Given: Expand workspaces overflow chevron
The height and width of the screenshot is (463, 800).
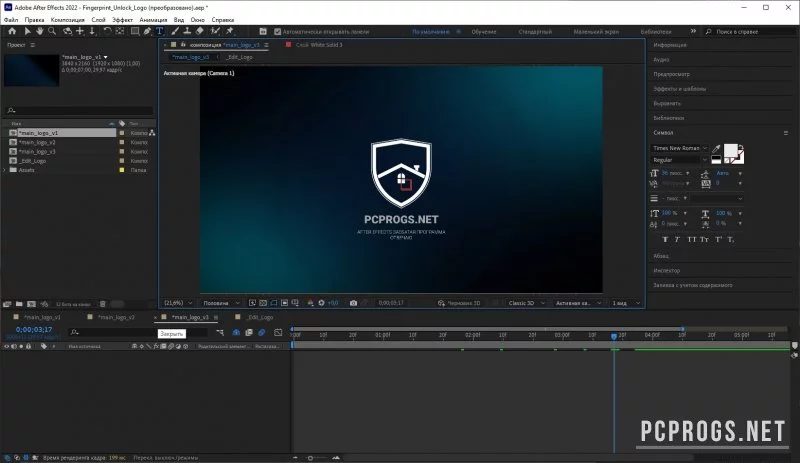Looking at the screenshot, I should 693,31.
